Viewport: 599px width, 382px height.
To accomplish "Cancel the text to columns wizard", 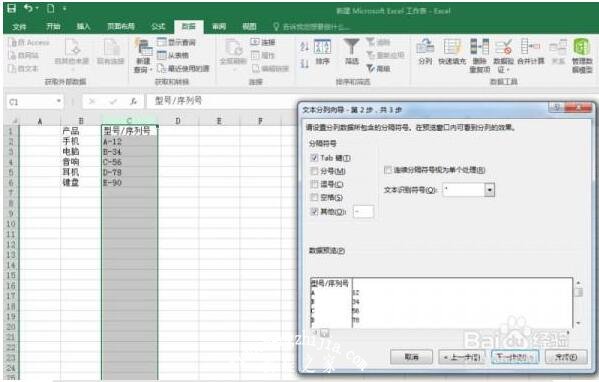I will pos(411,357).
